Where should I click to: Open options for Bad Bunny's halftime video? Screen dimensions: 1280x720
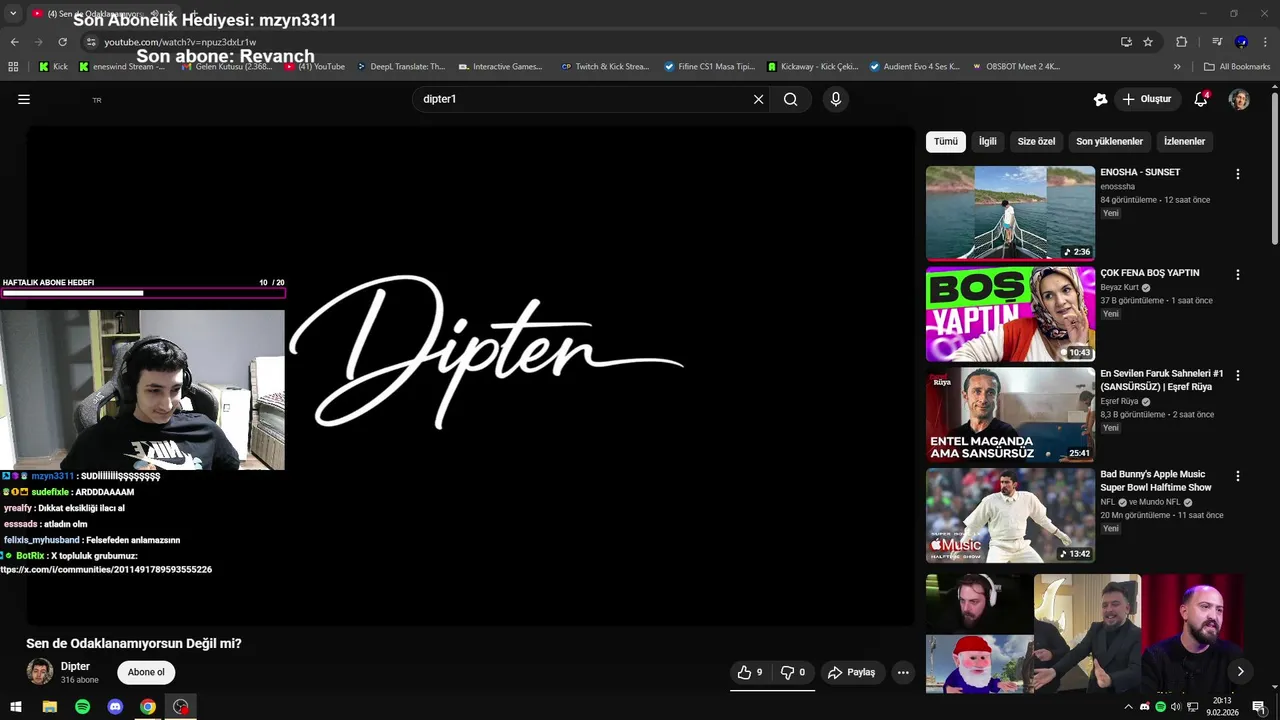click(x=1237, y=476)
